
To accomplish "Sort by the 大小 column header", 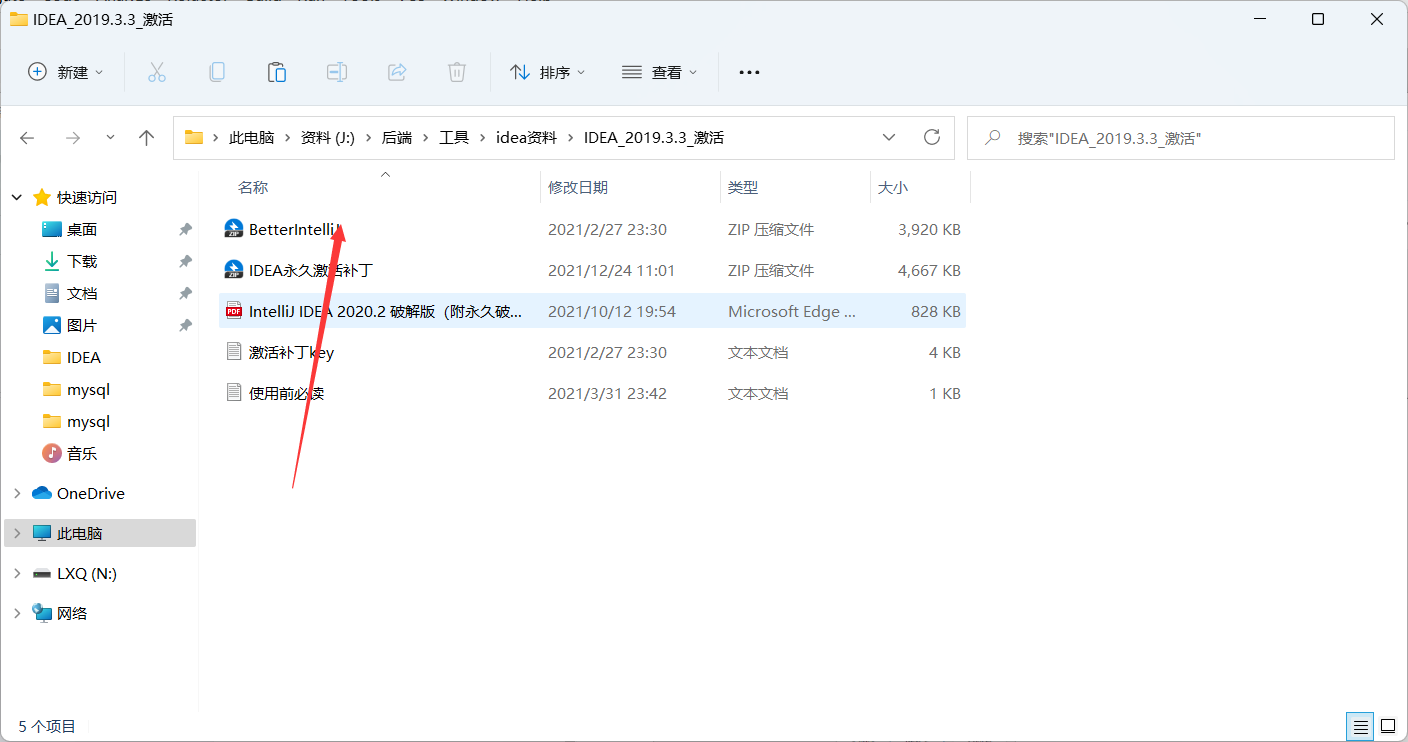I will (x=893, y=187).
